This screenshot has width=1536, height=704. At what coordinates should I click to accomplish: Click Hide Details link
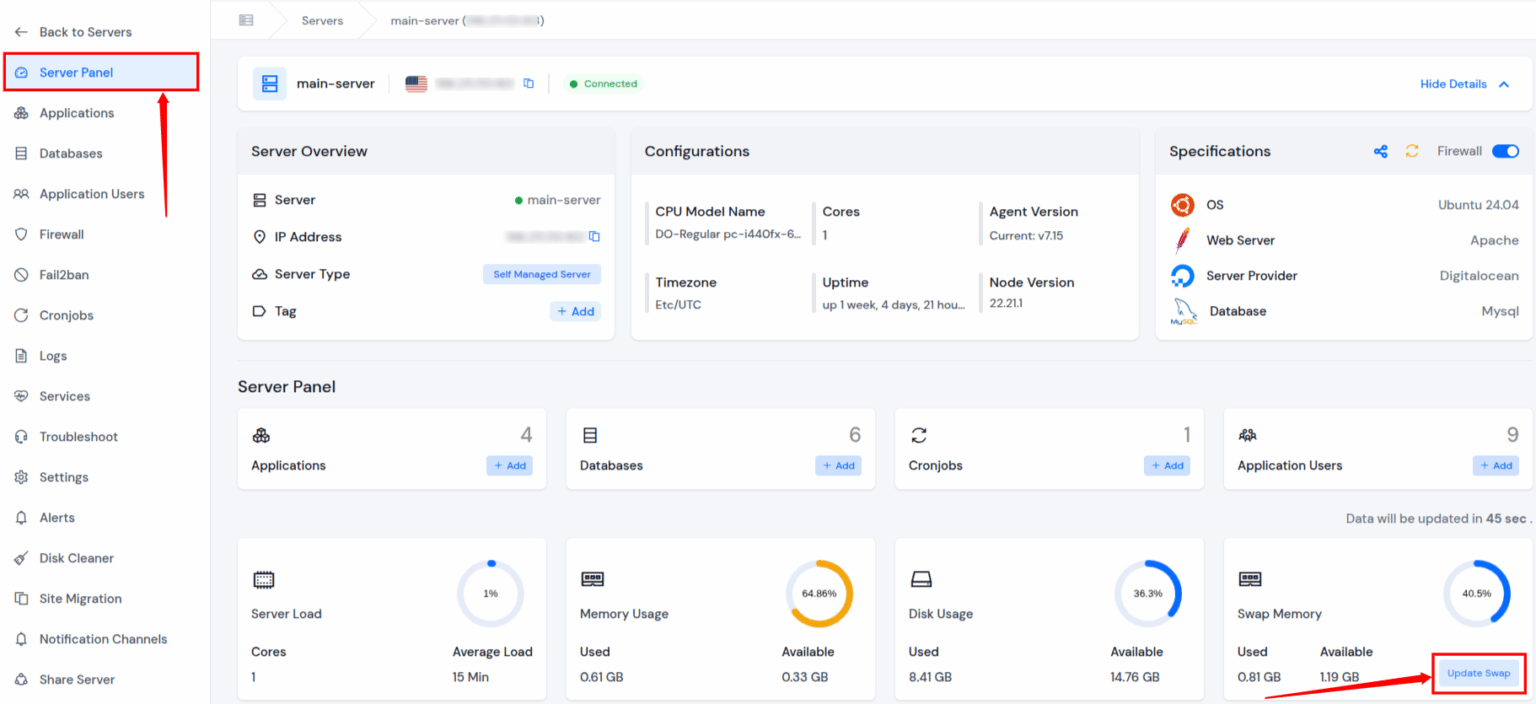(1453, 84)
